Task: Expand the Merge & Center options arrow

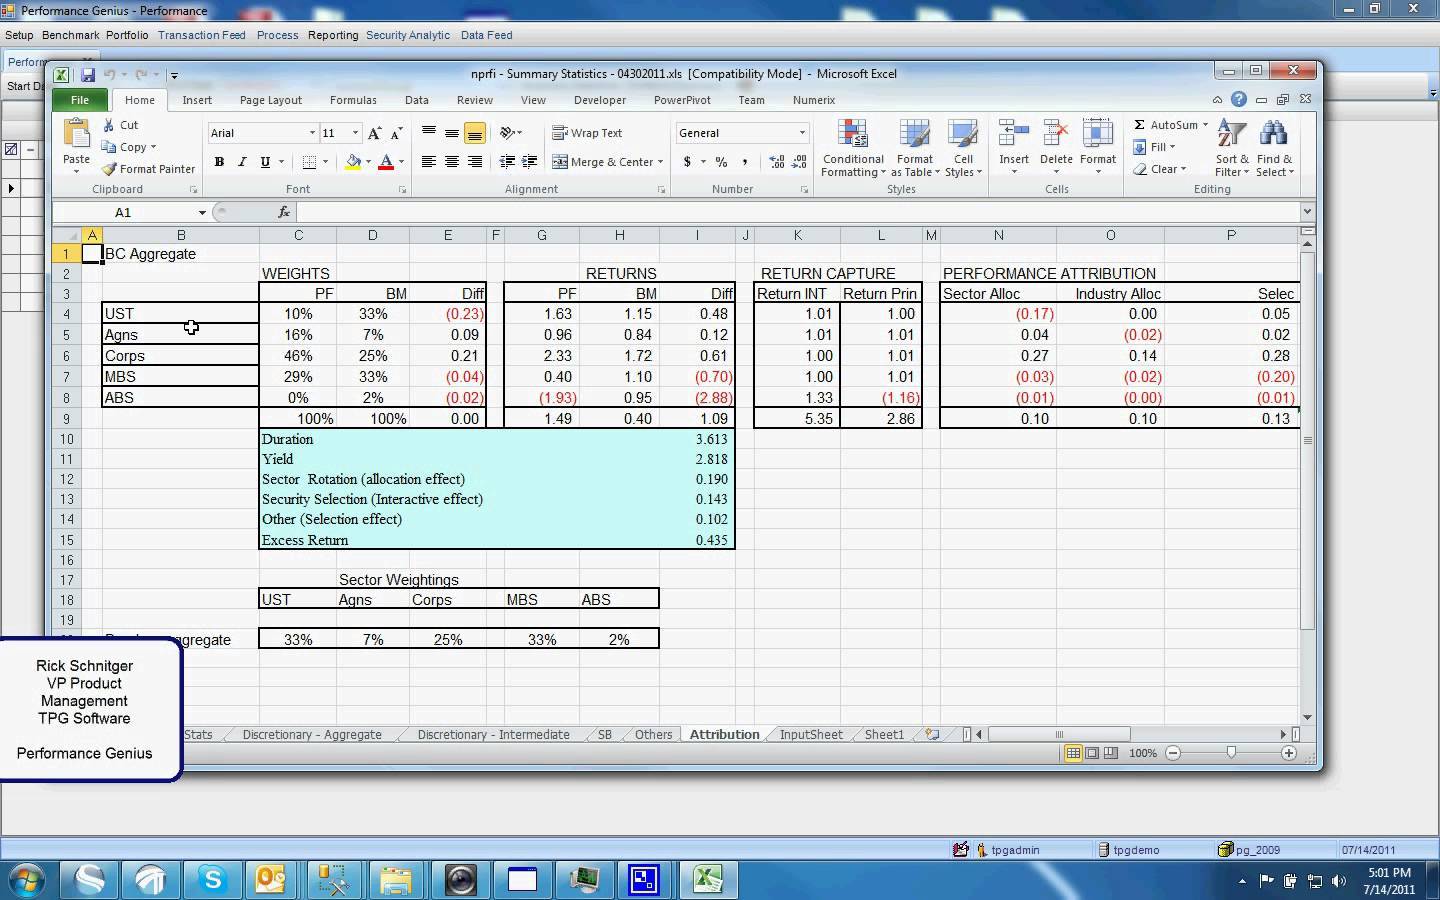Action: pyautogui.click(x=661, y=162)
